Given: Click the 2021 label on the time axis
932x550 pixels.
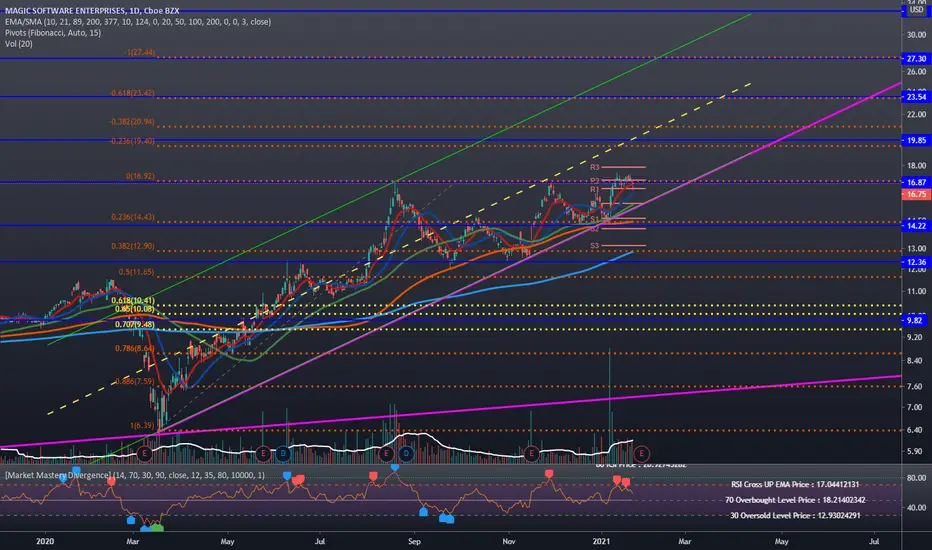Looking at the screenshot, I should click(602, 542).
